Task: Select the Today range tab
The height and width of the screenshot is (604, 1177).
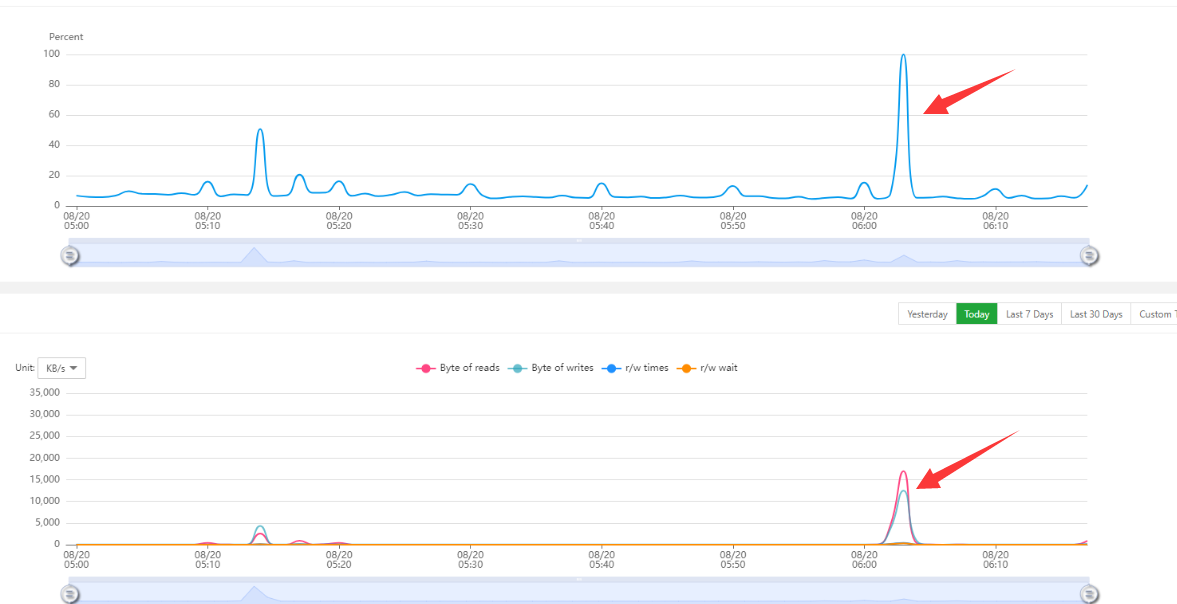Action: pos(977,314)
